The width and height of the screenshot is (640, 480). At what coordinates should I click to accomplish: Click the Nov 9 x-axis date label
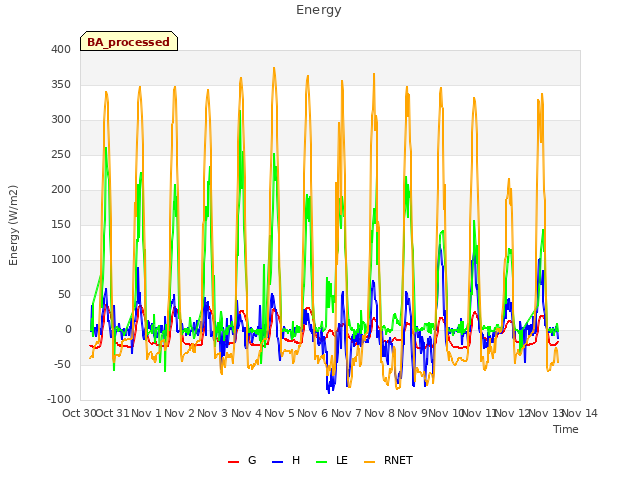[x=413, y=413]
